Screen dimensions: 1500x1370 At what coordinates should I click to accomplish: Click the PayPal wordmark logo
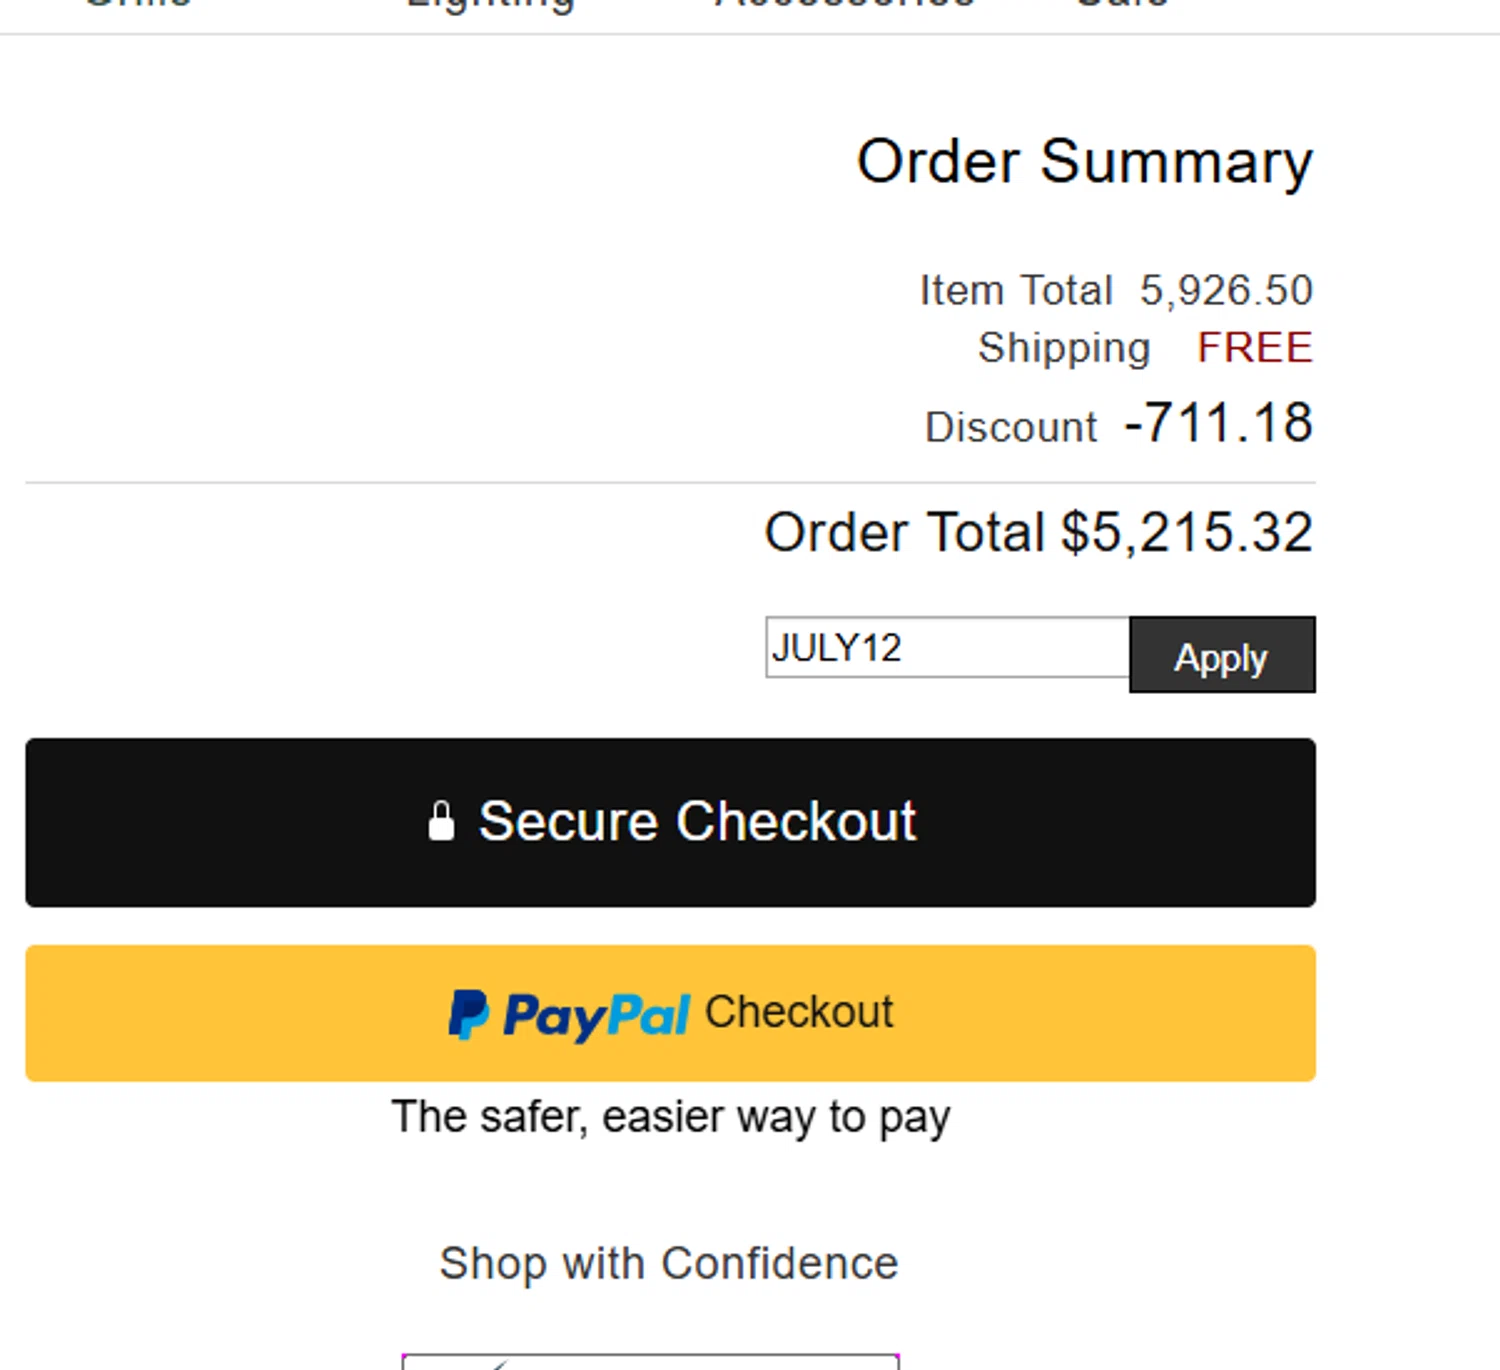[x=596, y=1016]
